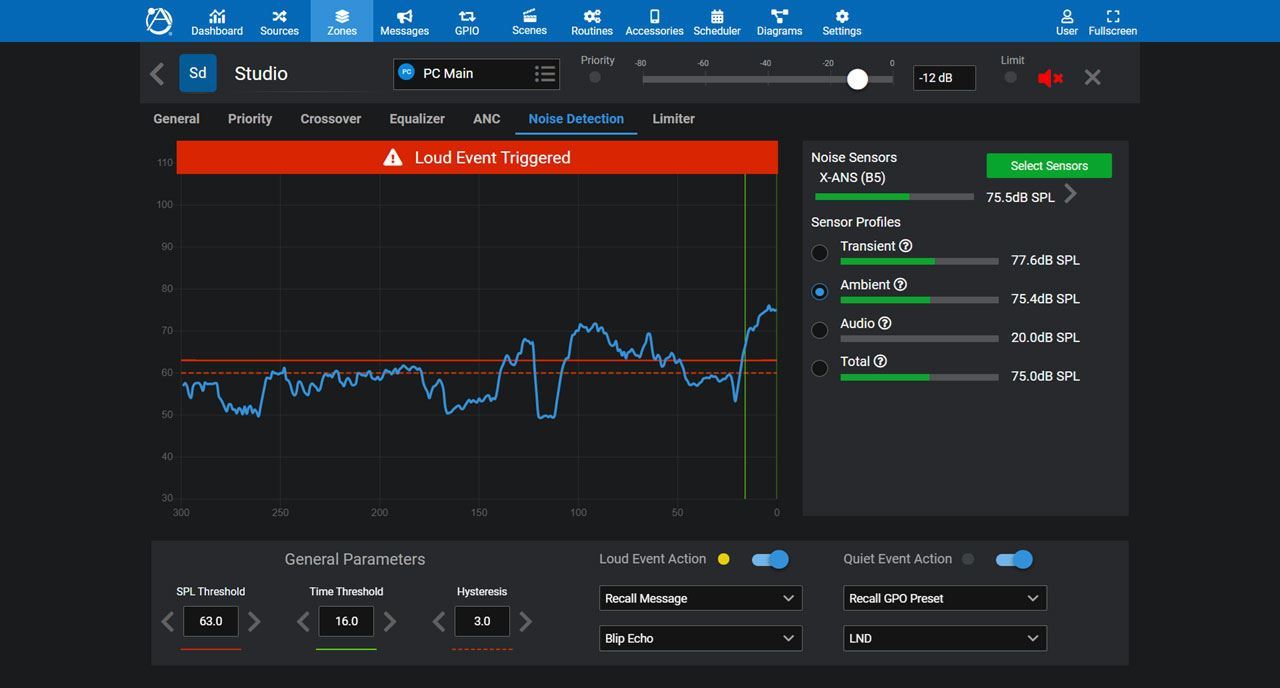Change the Blip Echo message selection

[x=700, y=638]
